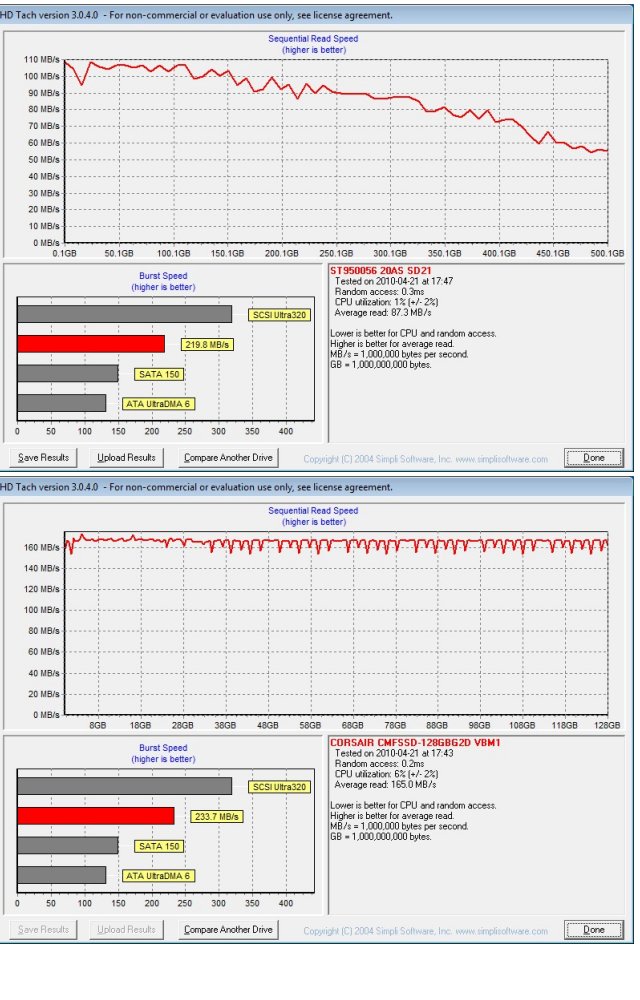Click the text Average read: 165.0 MB/s
Viewport: 640px width, 1000px height.
coord(385,784)
